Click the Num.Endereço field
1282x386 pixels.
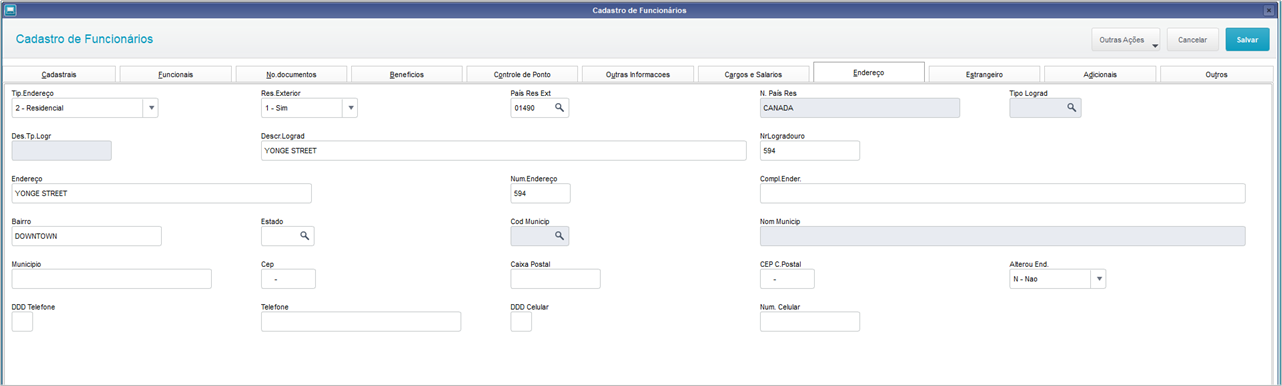click(540, 193)
